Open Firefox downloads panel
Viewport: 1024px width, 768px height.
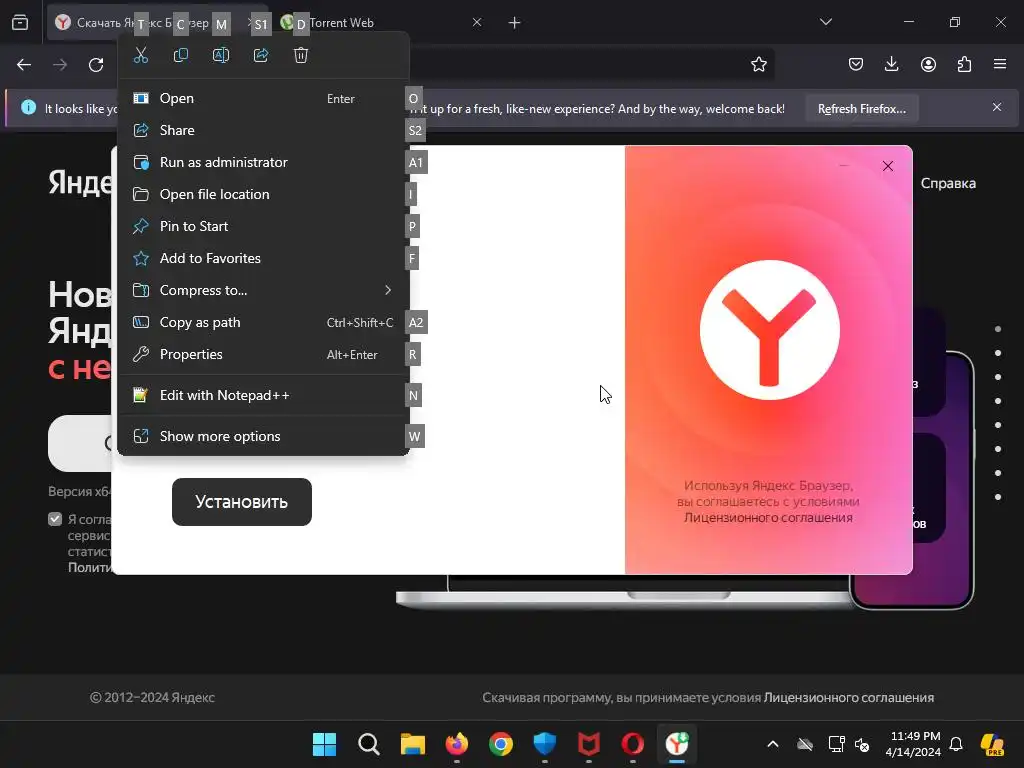click(891, 64)
